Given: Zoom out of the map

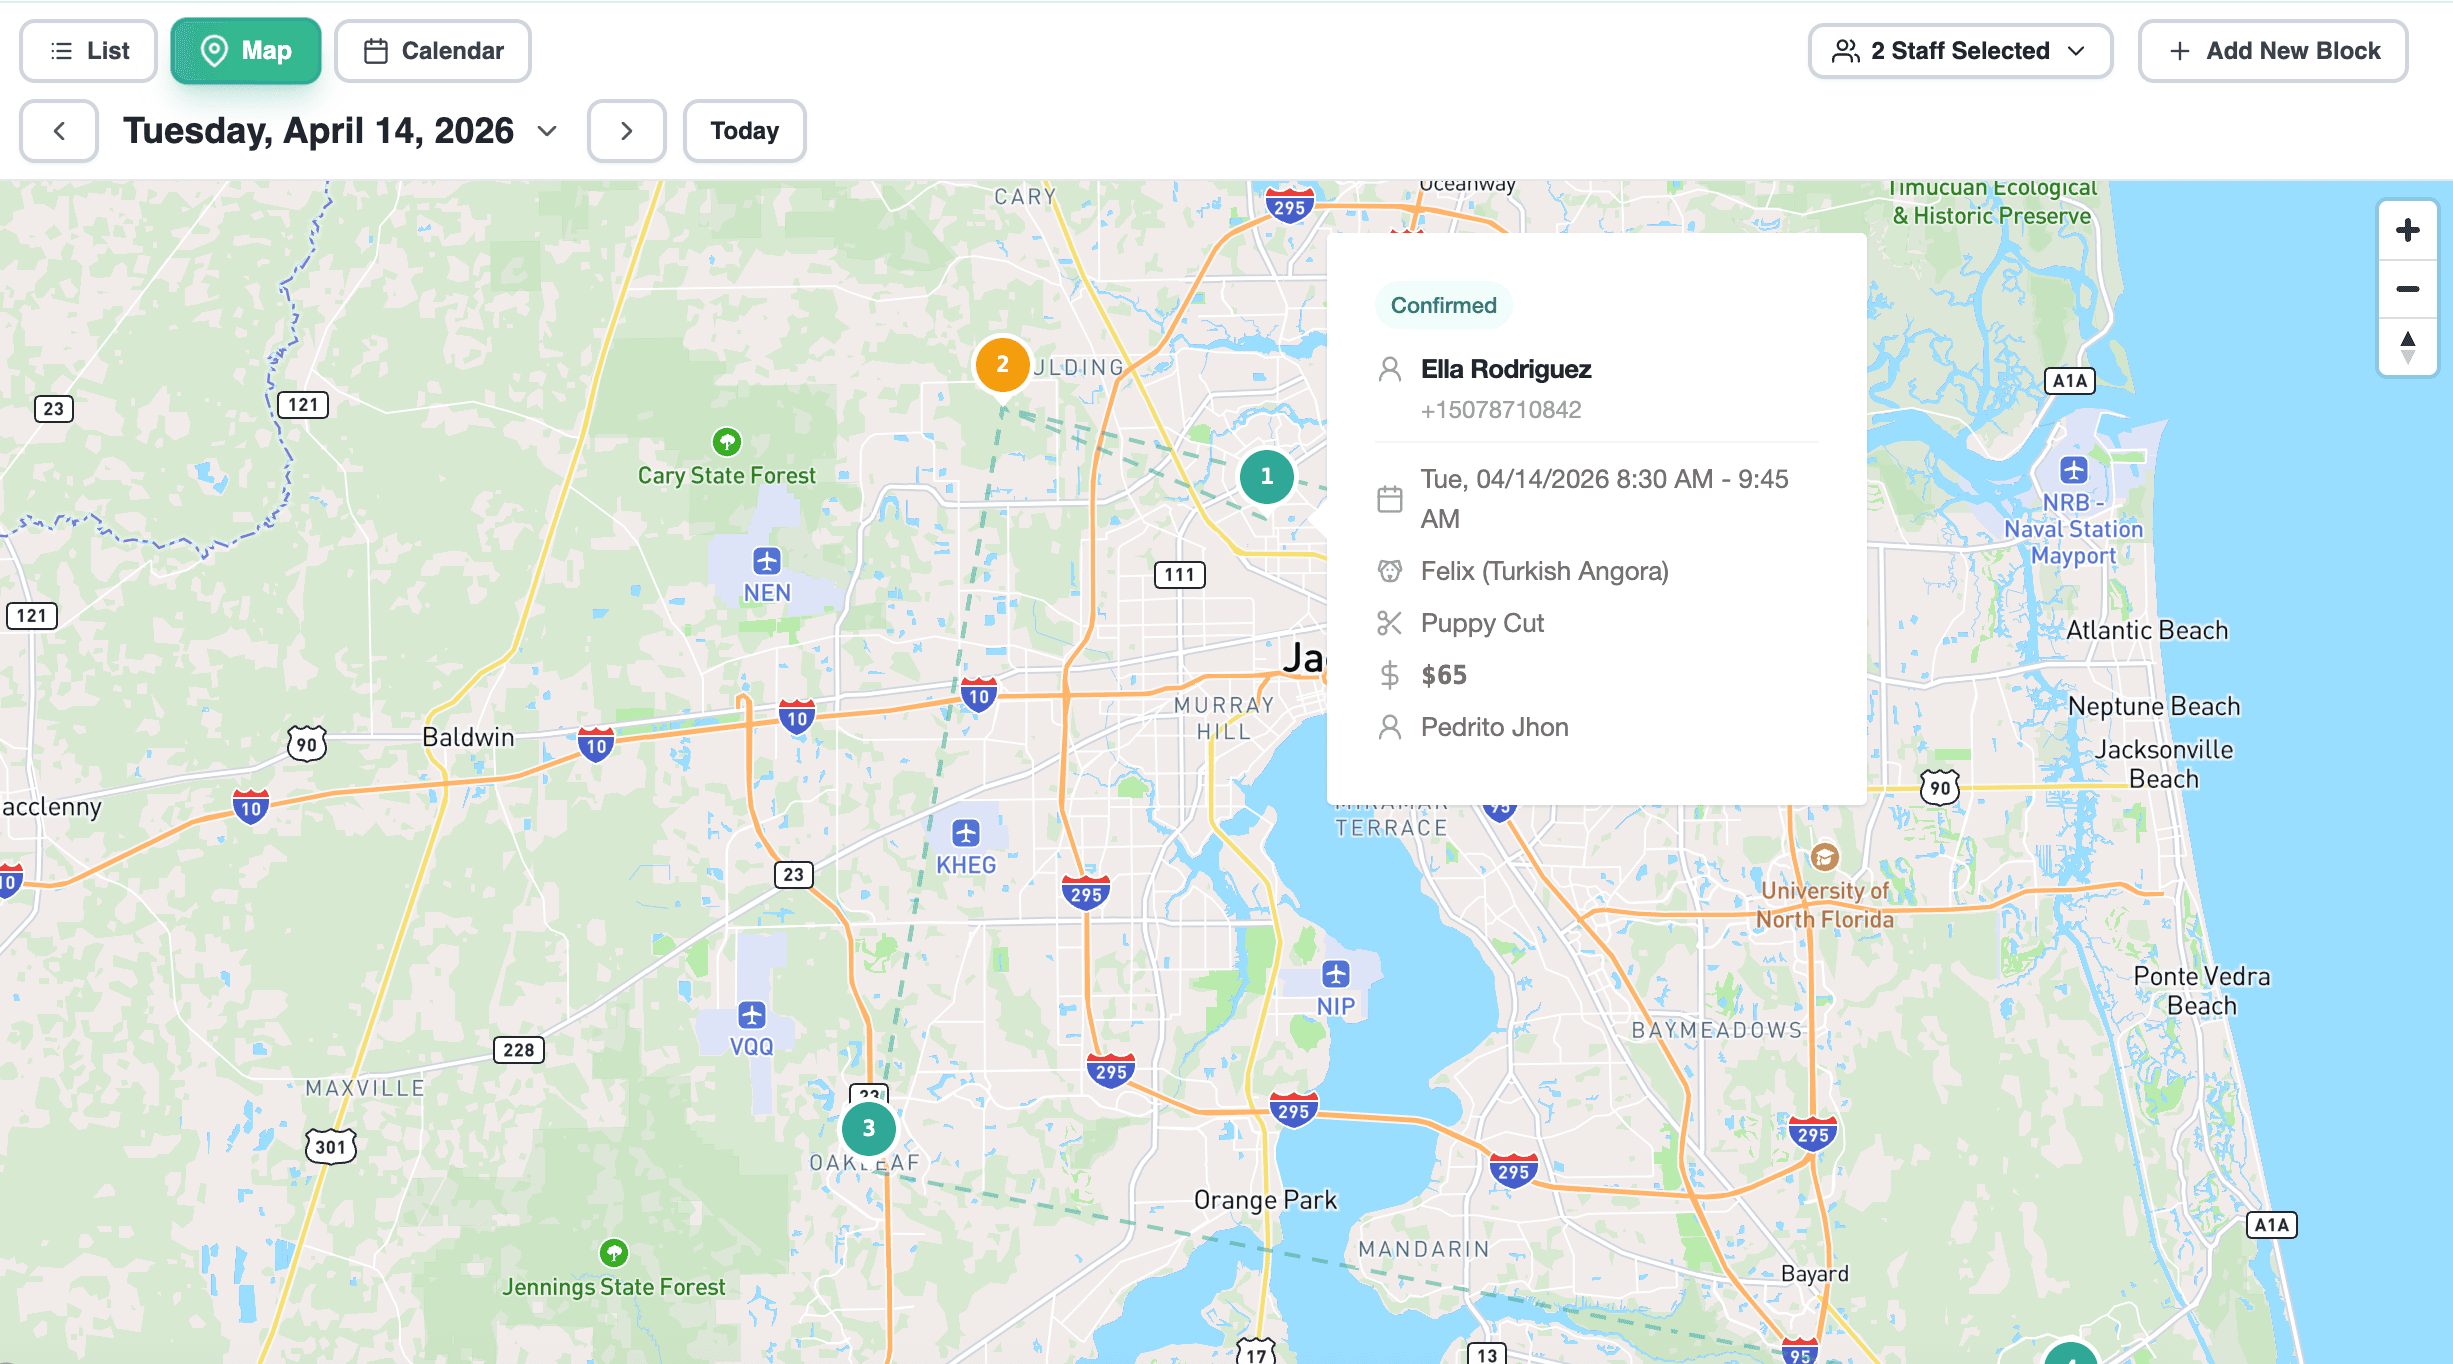Looking at the screenshot, I should 2407,289.
